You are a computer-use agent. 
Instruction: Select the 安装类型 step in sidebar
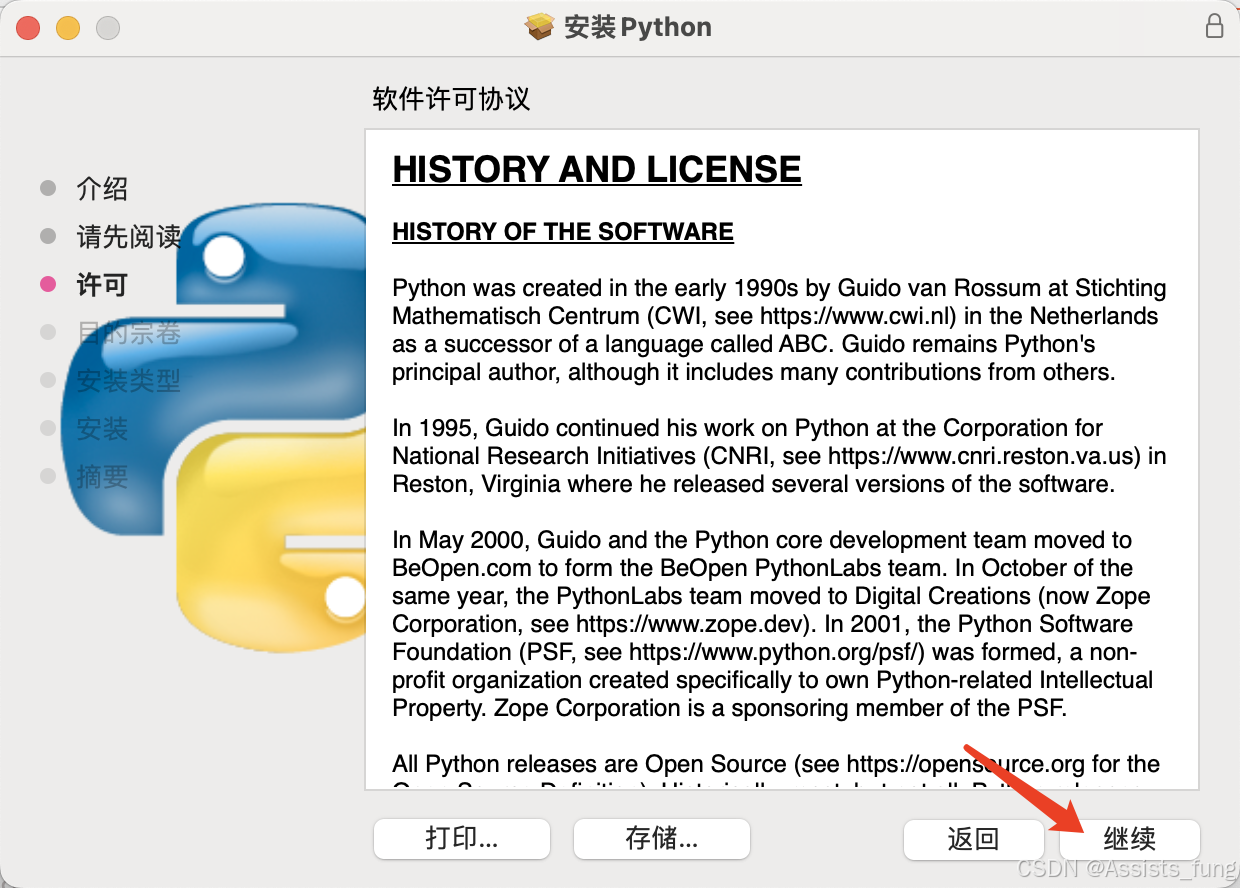pyautogui.click(x=129, y=381)
